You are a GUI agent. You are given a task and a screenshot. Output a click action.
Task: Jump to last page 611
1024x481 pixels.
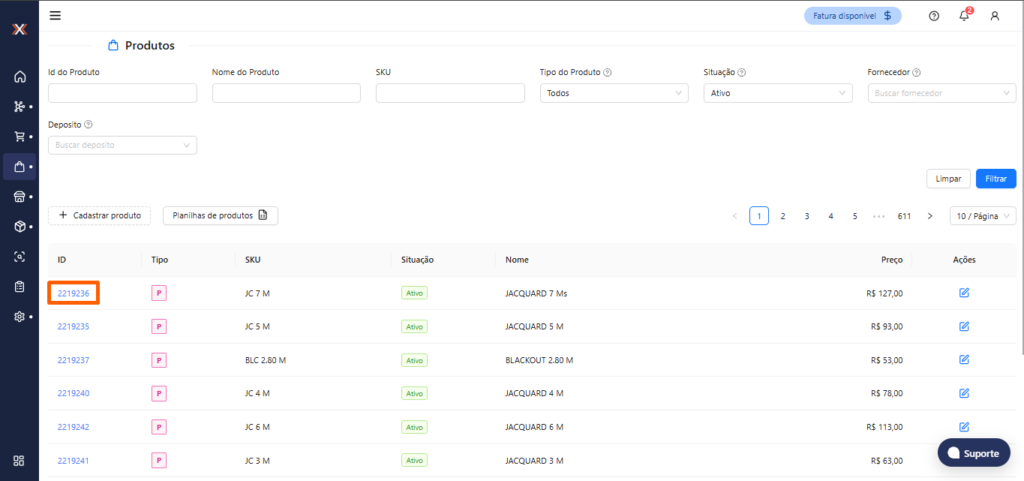tap(904, 216)
